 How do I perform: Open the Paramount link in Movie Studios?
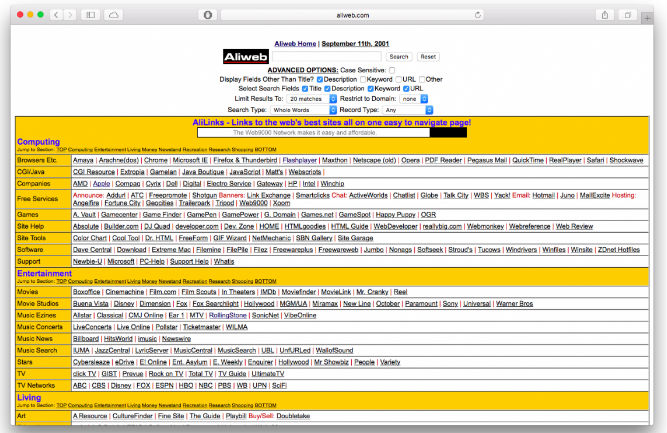tap(421, 304)
